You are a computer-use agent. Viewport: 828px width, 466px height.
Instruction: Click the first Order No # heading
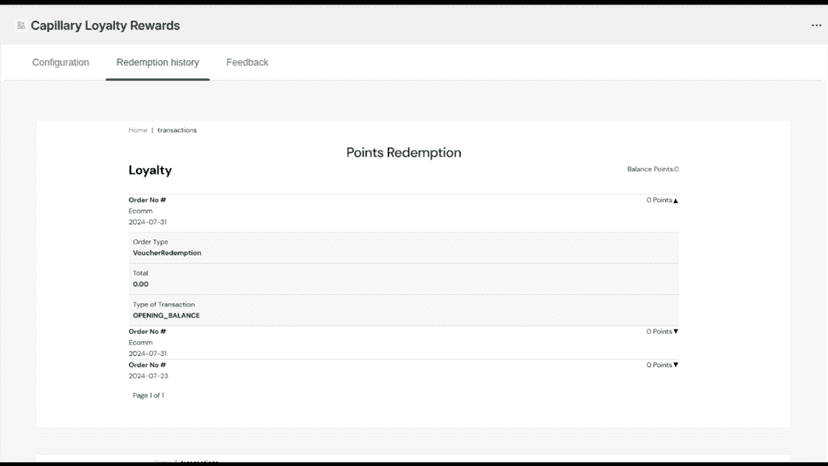click(x=147, y=200)
